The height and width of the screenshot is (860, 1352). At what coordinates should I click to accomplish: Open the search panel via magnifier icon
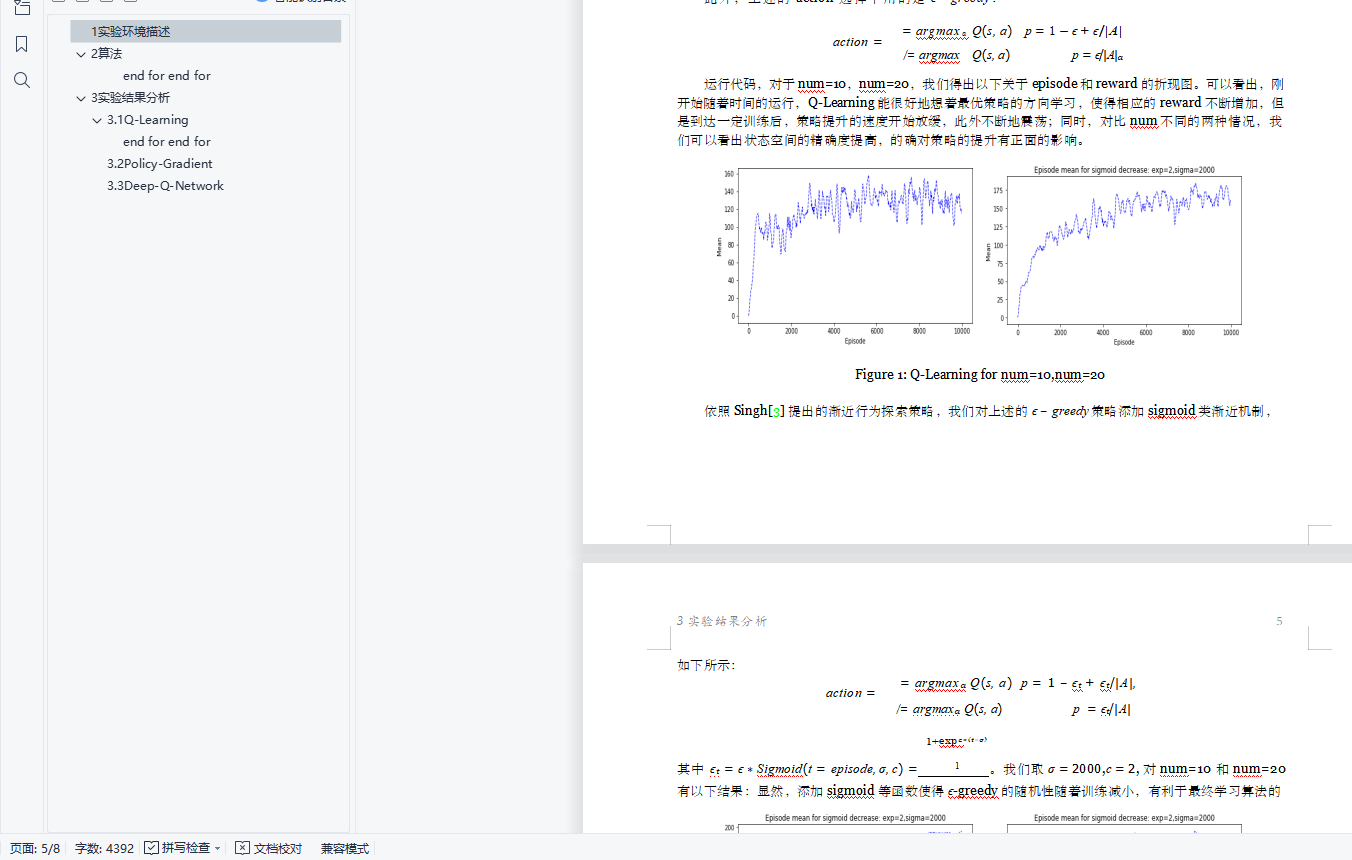click(x=22, y=80)
